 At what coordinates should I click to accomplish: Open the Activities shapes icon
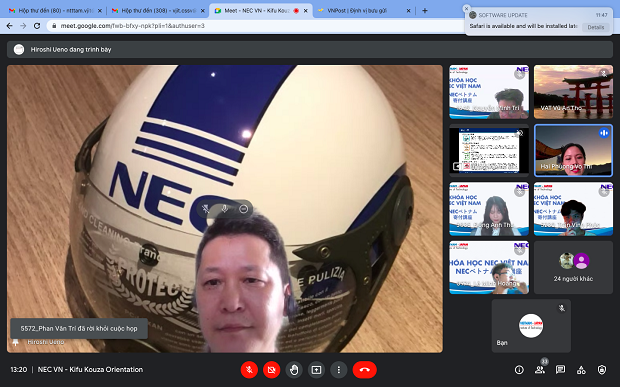(581, 370)
